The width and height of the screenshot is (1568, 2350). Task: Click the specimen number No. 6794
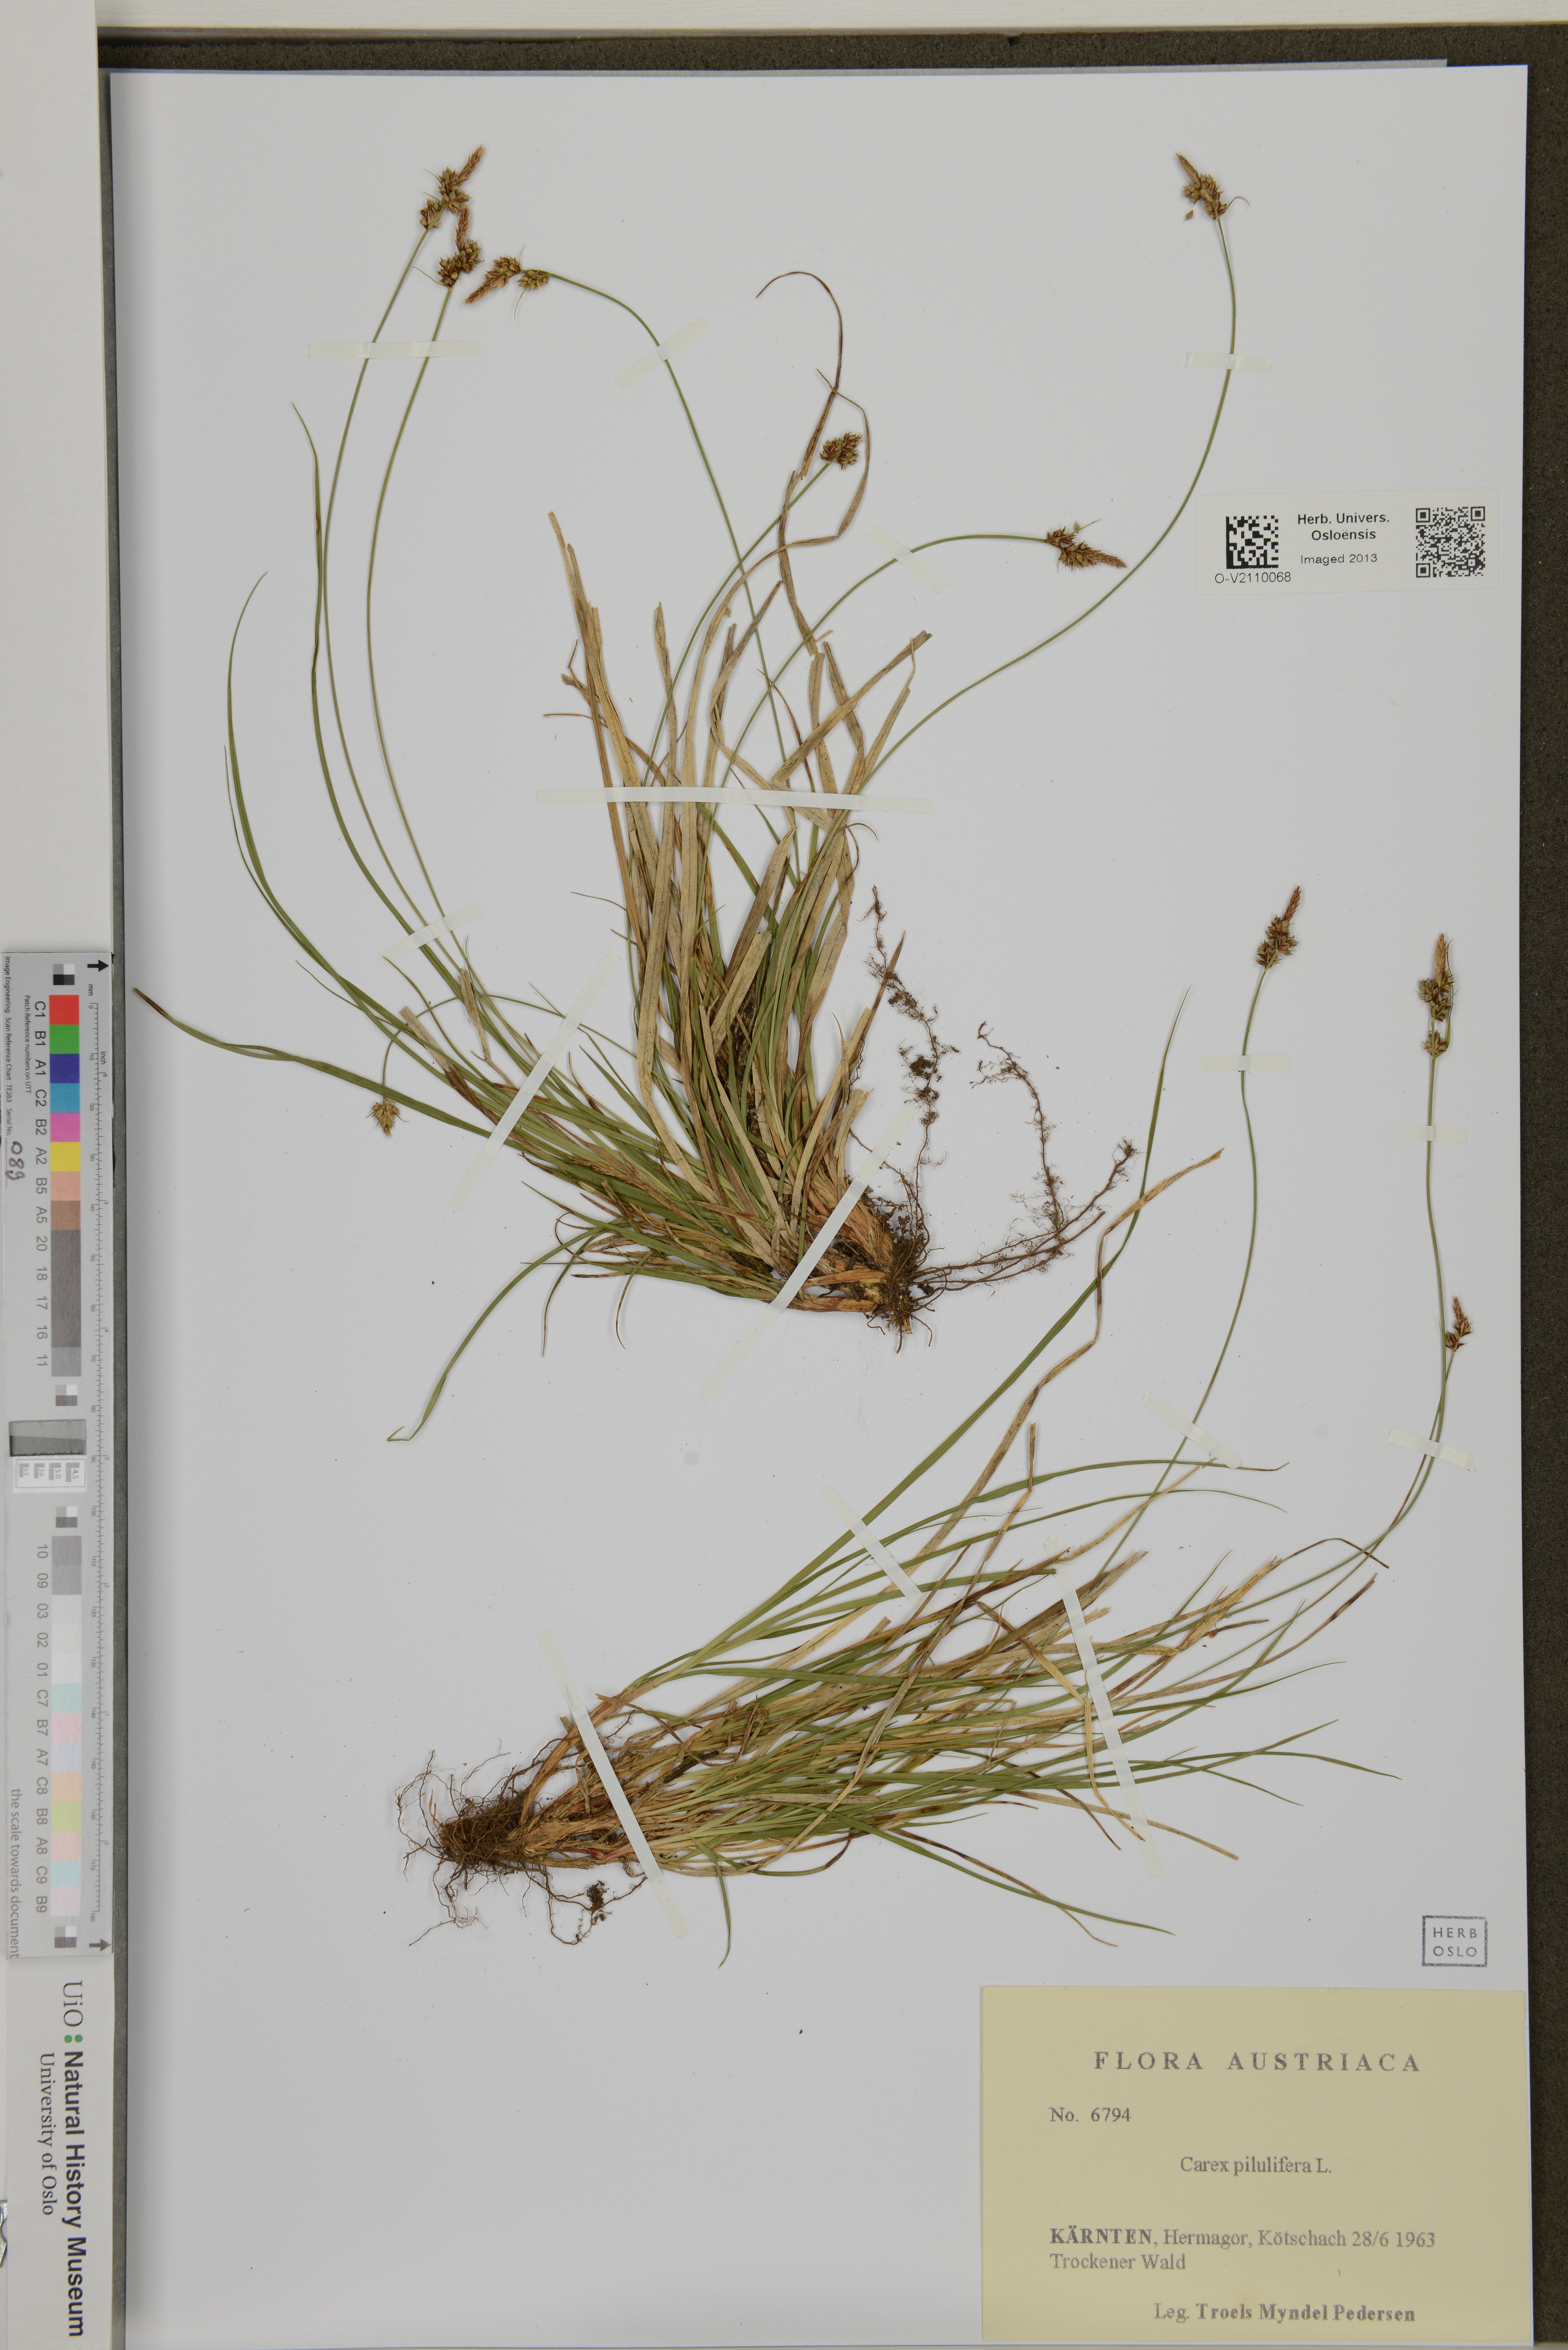coord(1090,2115)
